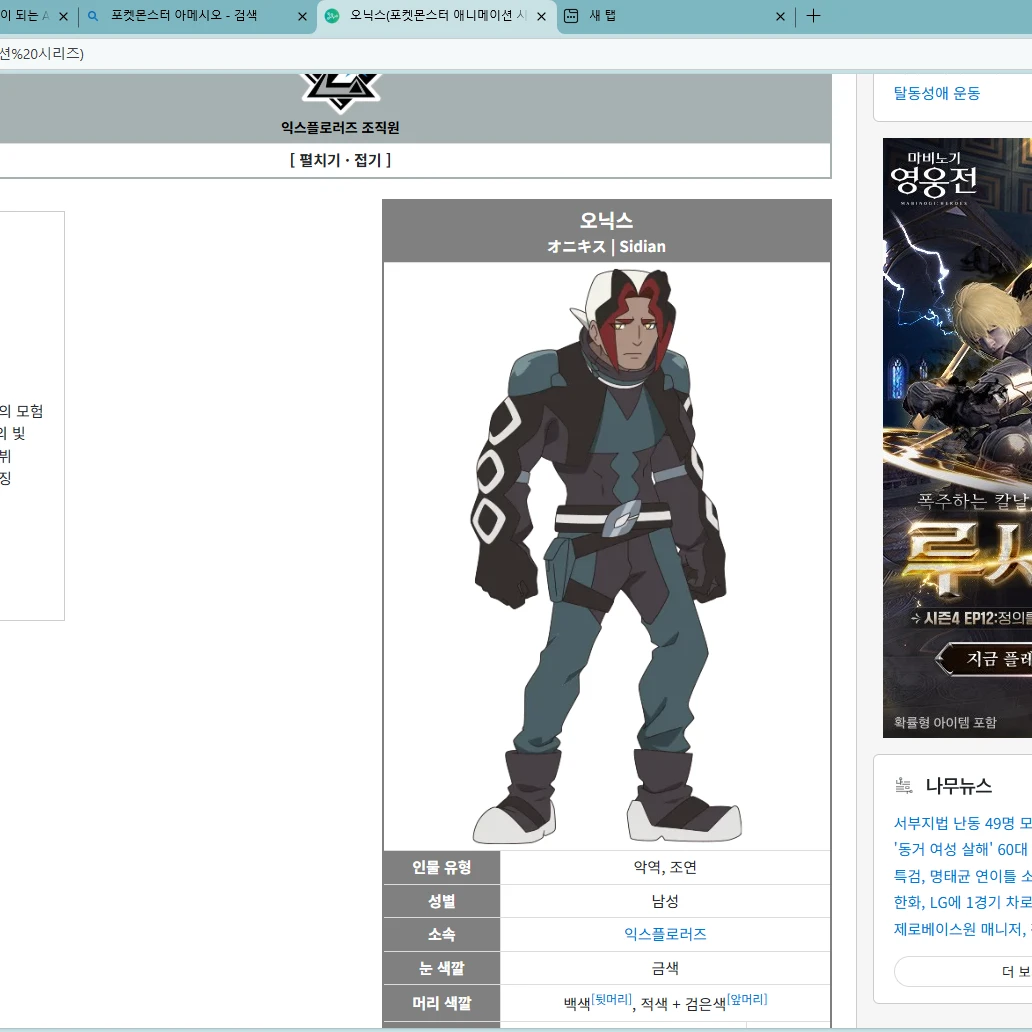The height and width of the screenshot is (1032, 1032).
Task: Click the 눈 색깔 row label
Action: (x=442, y=968)
